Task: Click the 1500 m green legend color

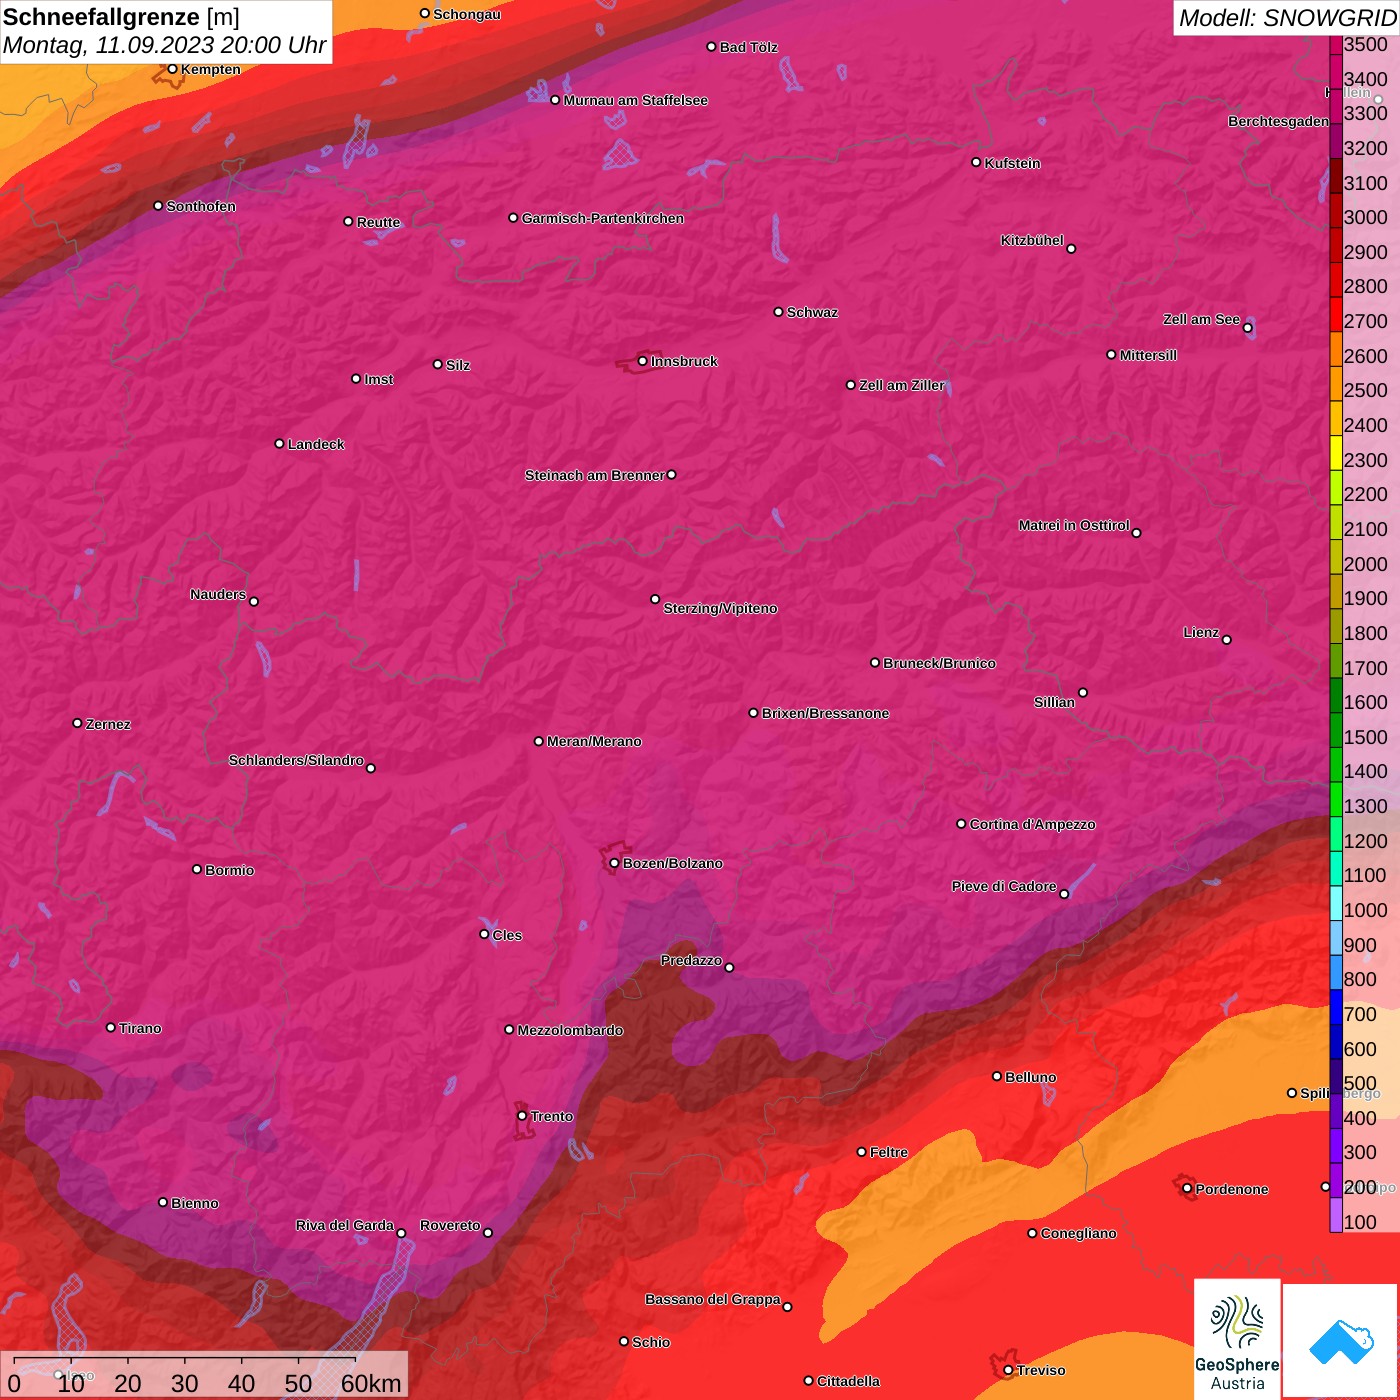Action: click(1336, 731)
